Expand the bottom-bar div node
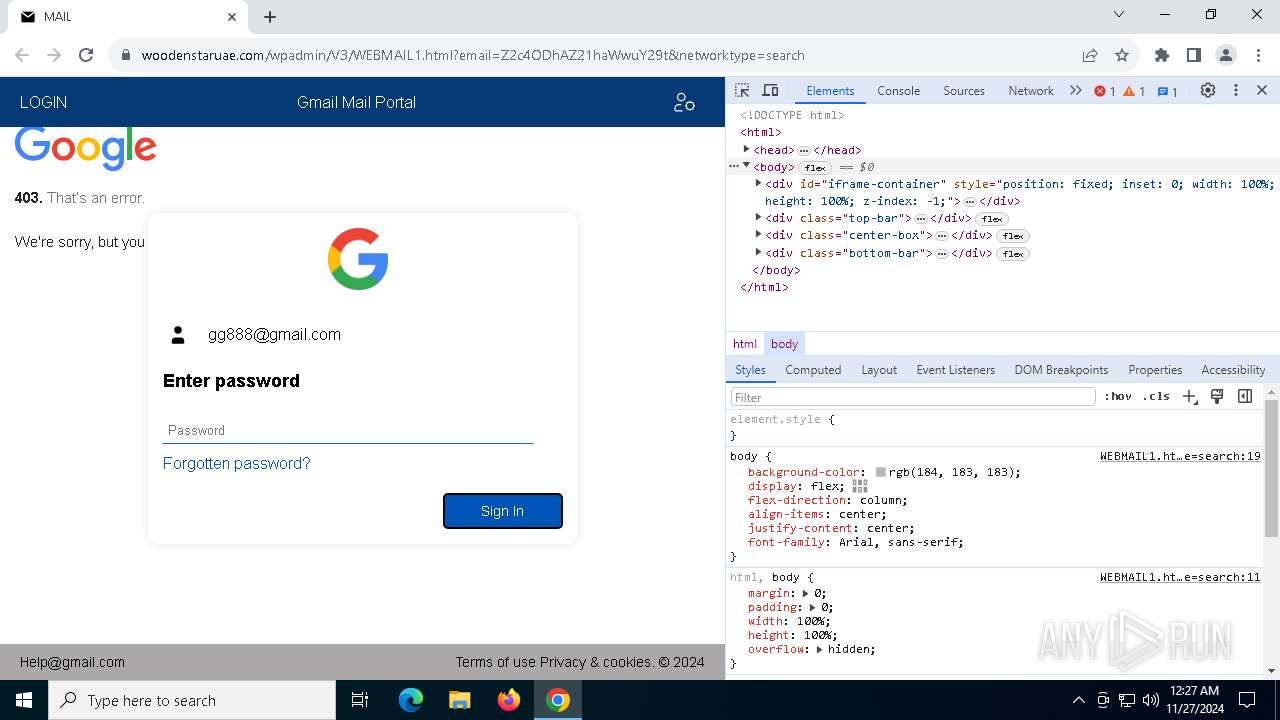This screenshot has height=720, width=1280. 758,252
